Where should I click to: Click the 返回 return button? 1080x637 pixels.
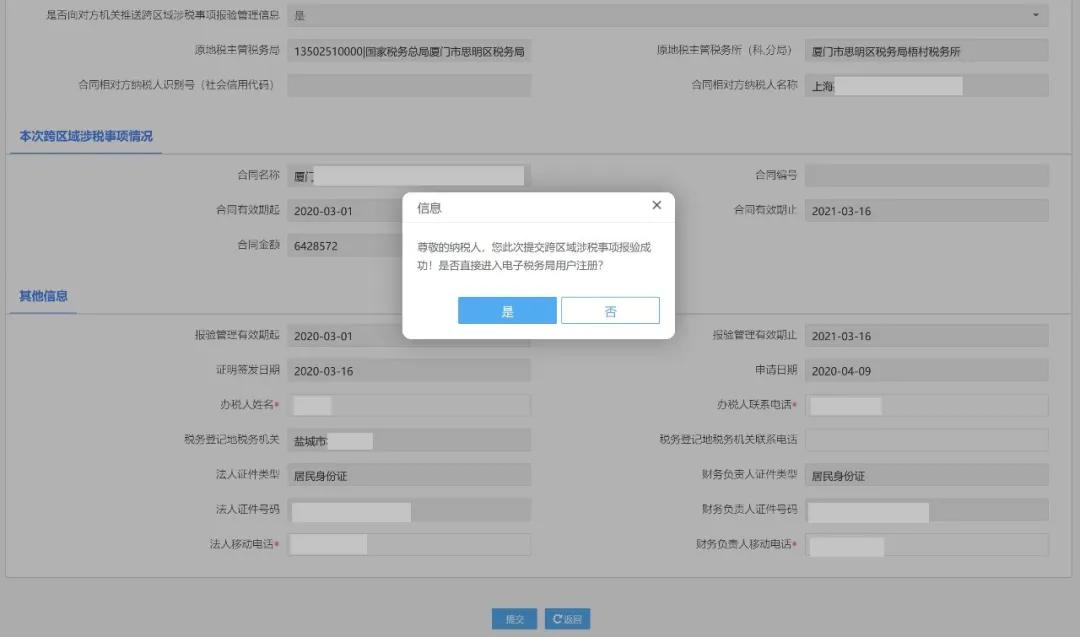point(567,618)
